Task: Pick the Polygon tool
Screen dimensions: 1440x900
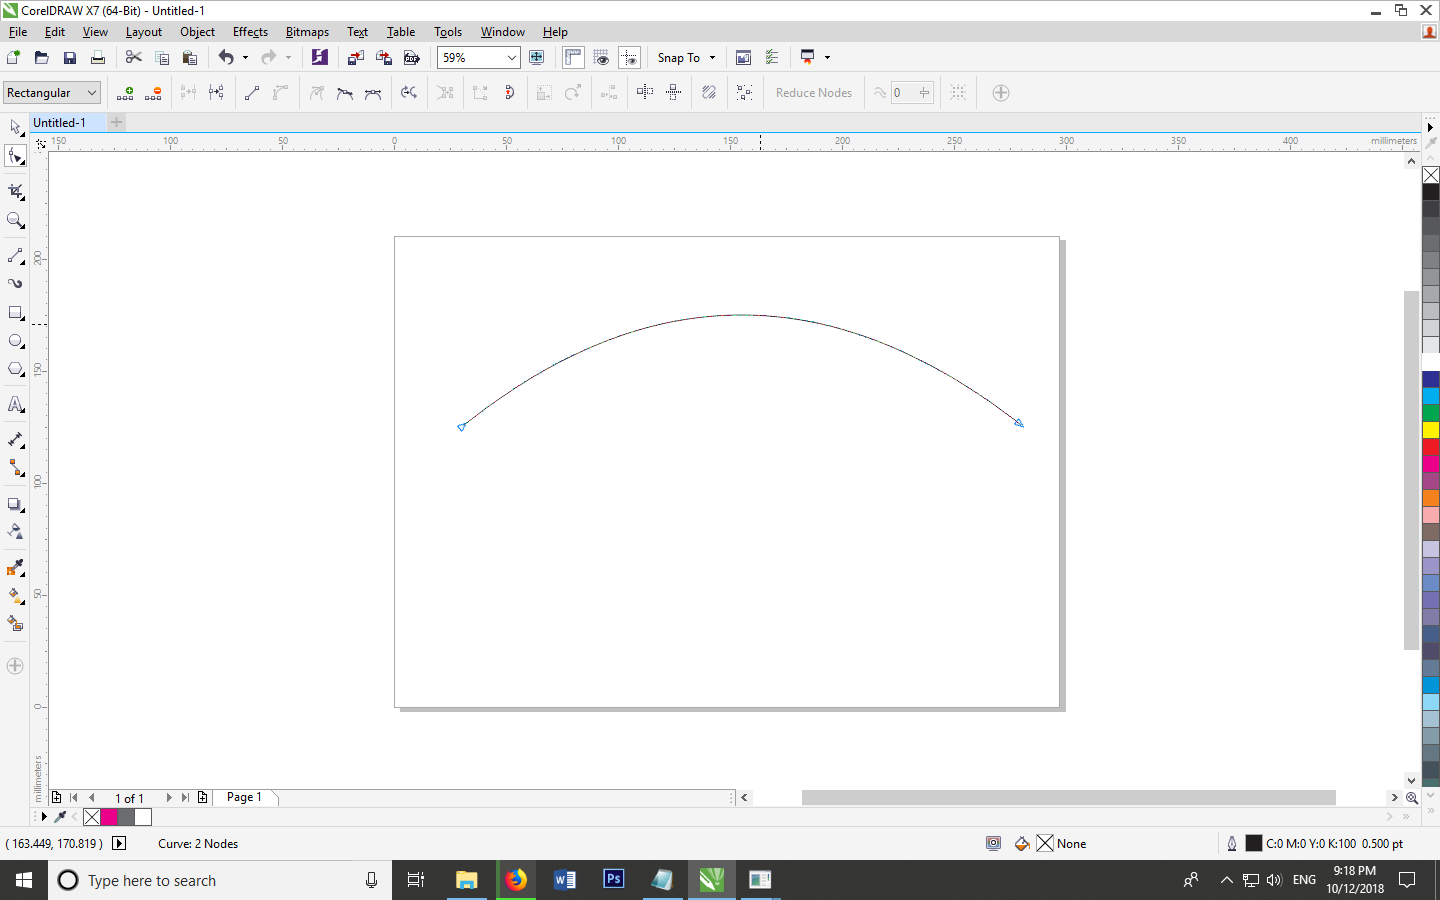Action: (x=15, y=369)
